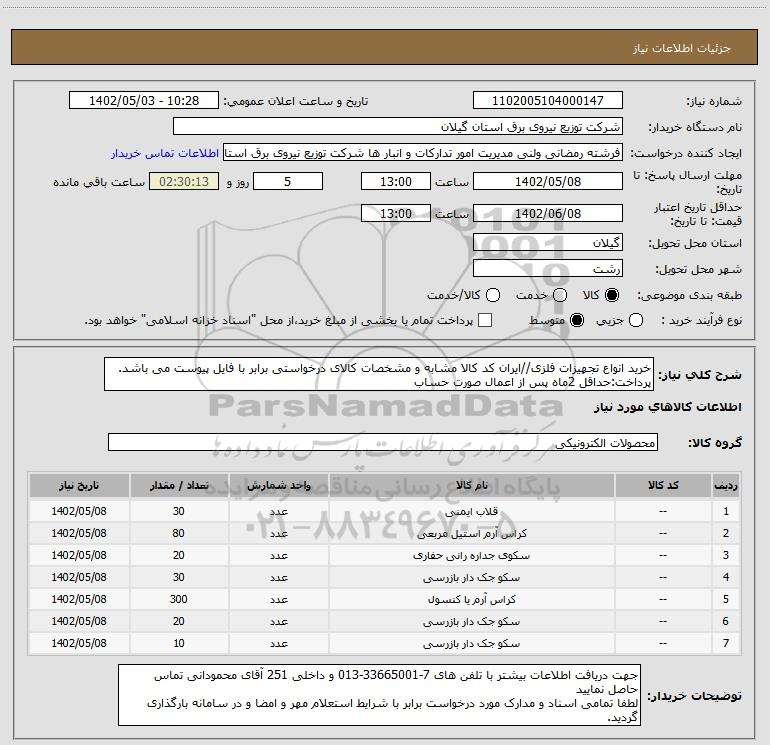Click the public announcement date field 1402/05/03
Image resolution: width=770 pixels, height=745 pixels.
pos(144,101)
